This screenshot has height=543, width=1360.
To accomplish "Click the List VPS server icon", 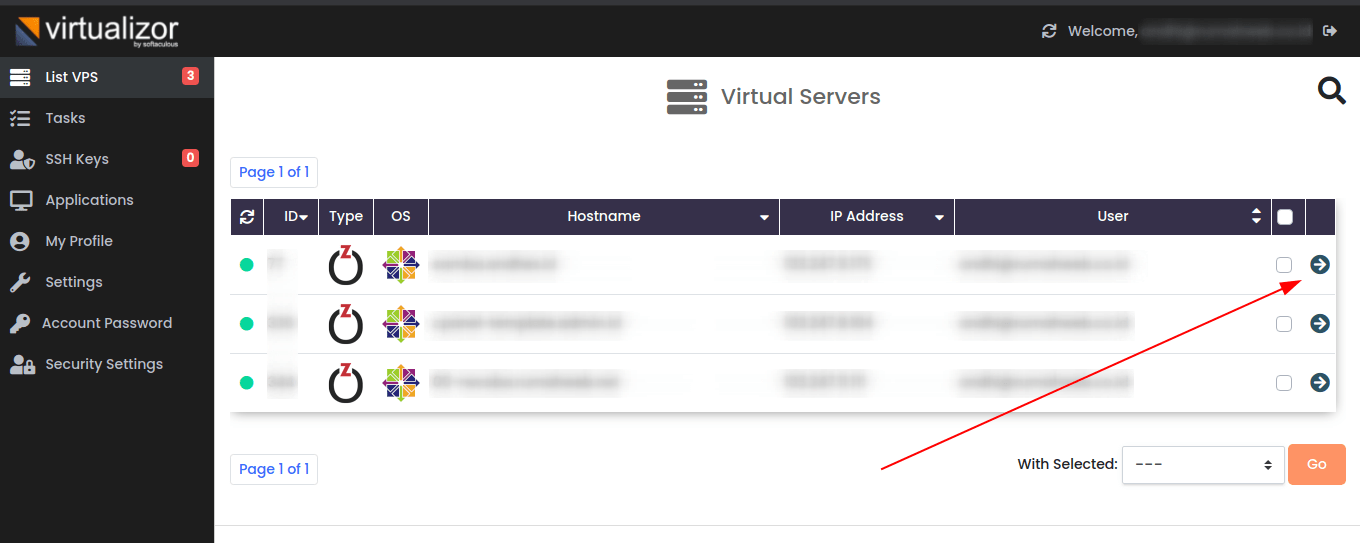I will (20, 77).
